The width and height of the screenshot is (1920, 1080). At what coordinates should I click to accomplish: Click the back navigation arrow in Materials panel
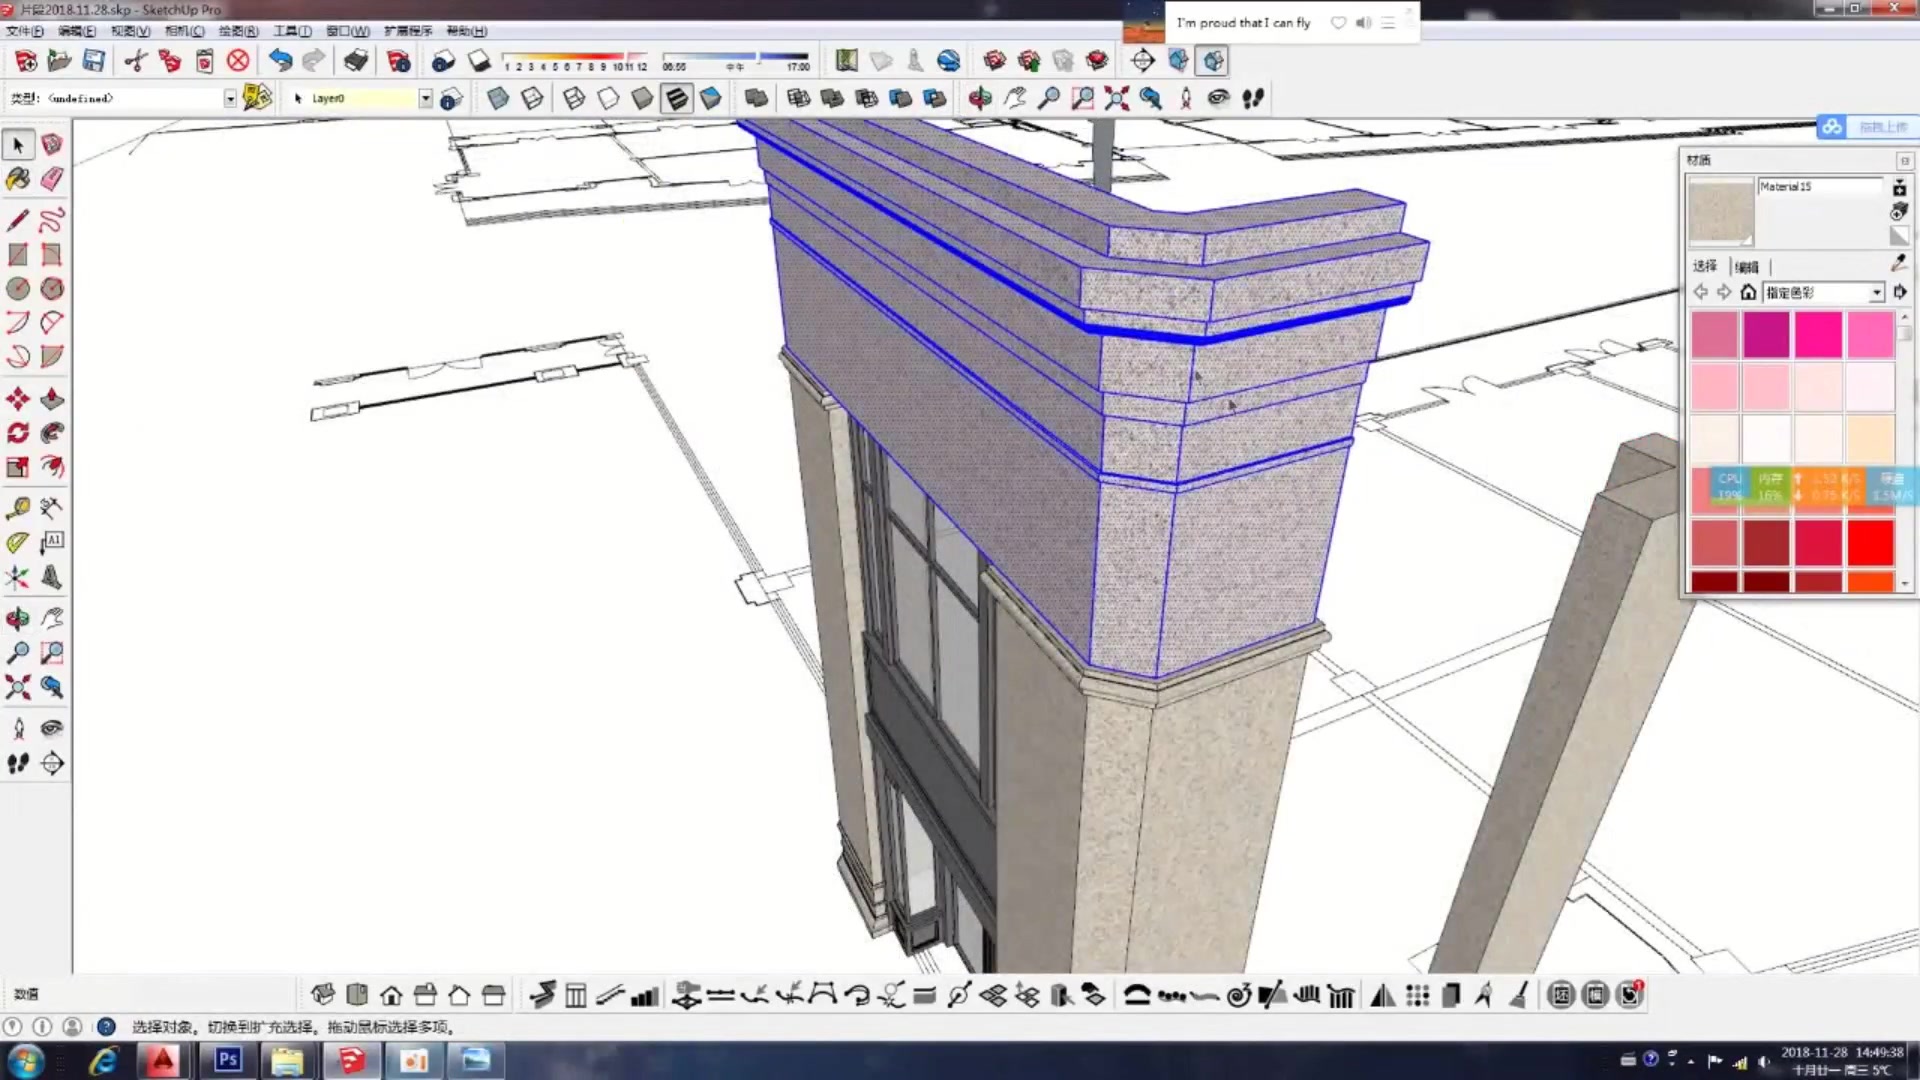1702,292
